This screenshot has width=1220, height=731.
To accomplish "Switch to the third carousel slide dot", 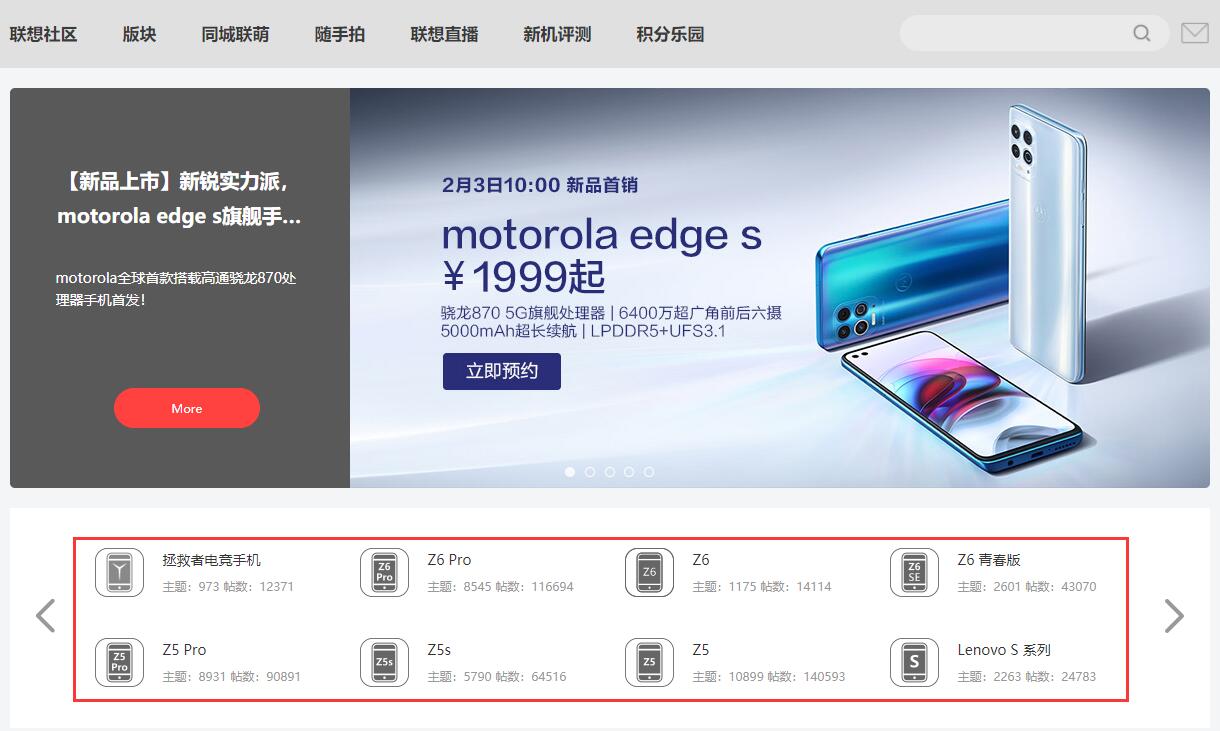I will point(609,472).
